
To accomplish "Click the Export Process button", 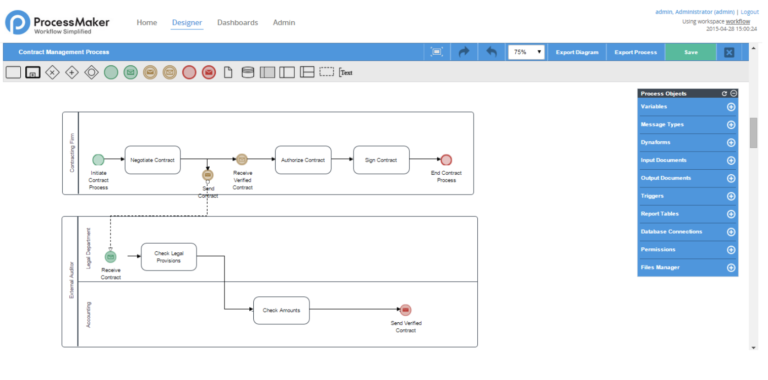I will (635, 52).
